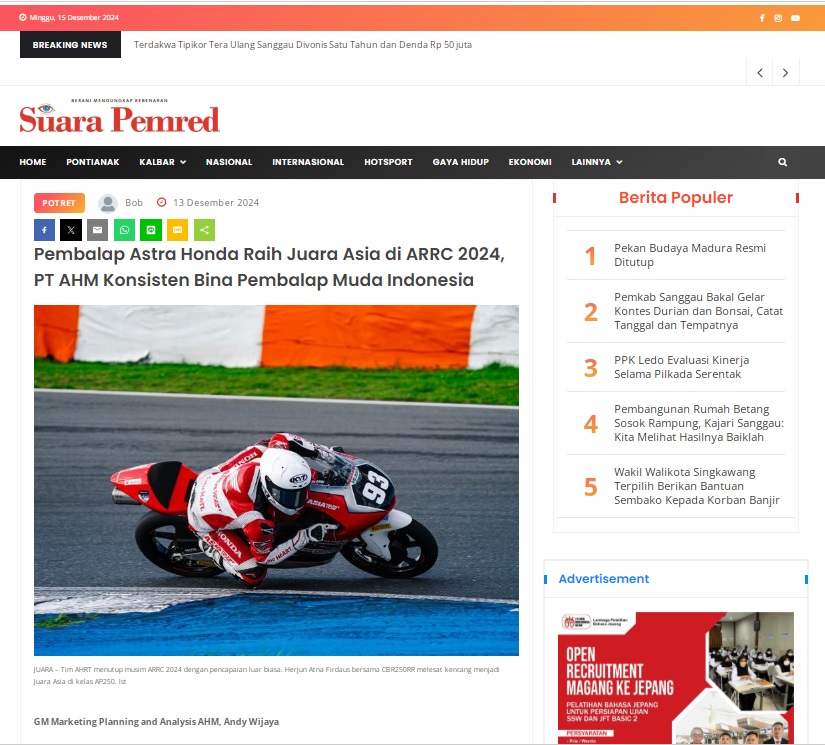
Task: Share article via email icon
Action: click(x=97, y=230)
